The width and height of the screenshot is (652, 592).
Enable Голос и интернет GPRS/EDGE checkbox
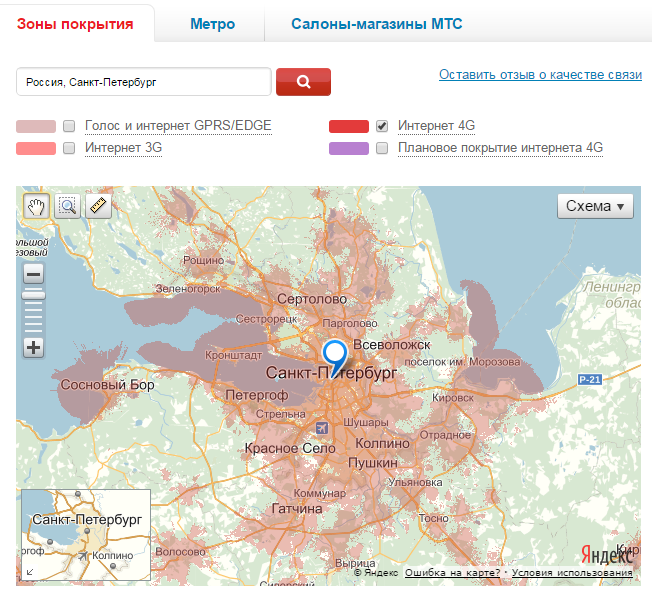point(69,126)
